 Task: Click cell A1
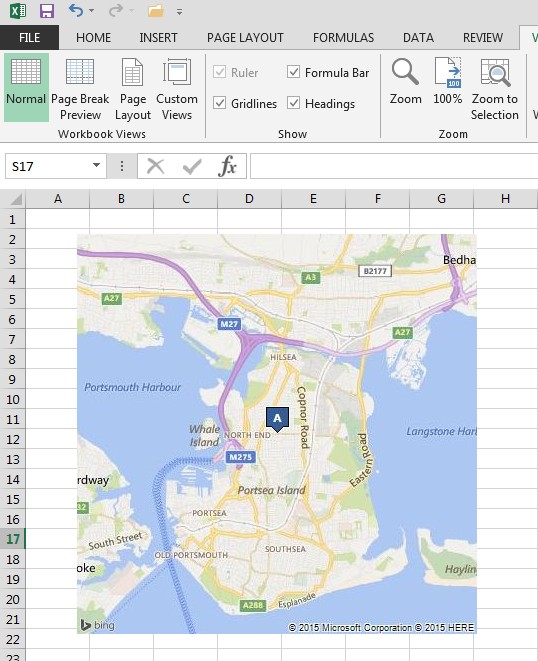point(58,219)
